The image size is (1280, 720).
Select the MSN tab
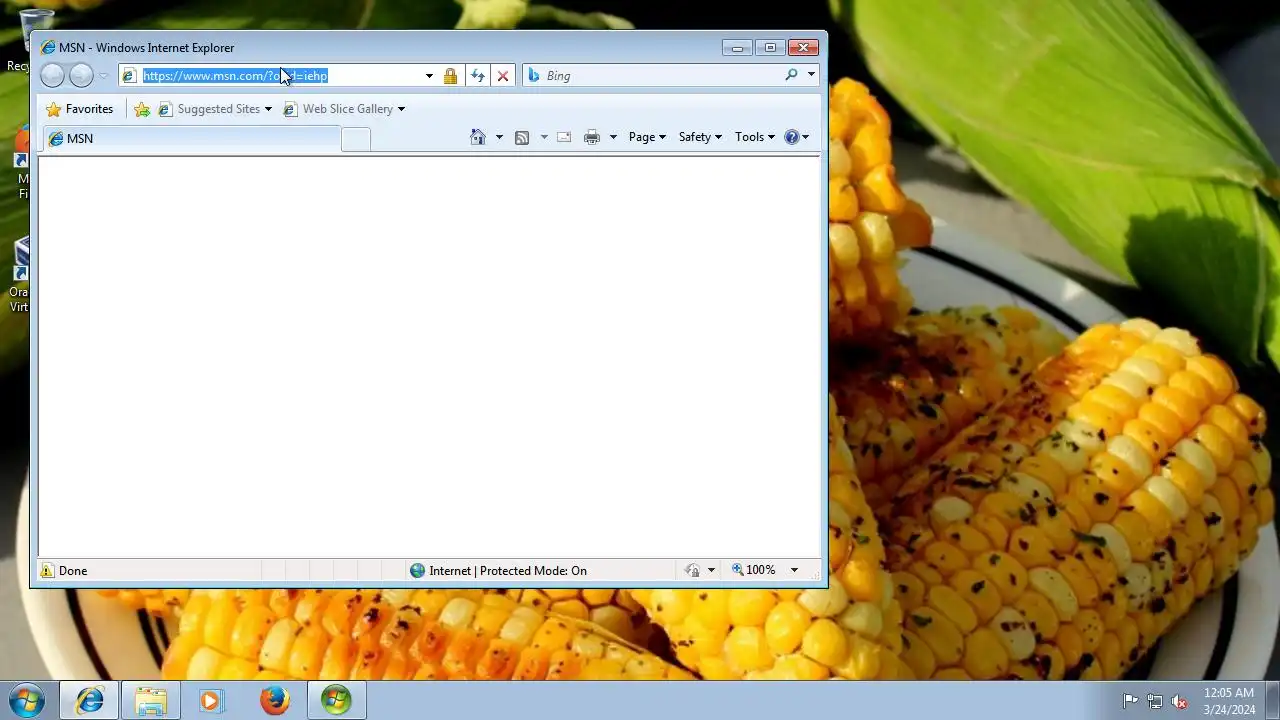(x=191, y=139)
